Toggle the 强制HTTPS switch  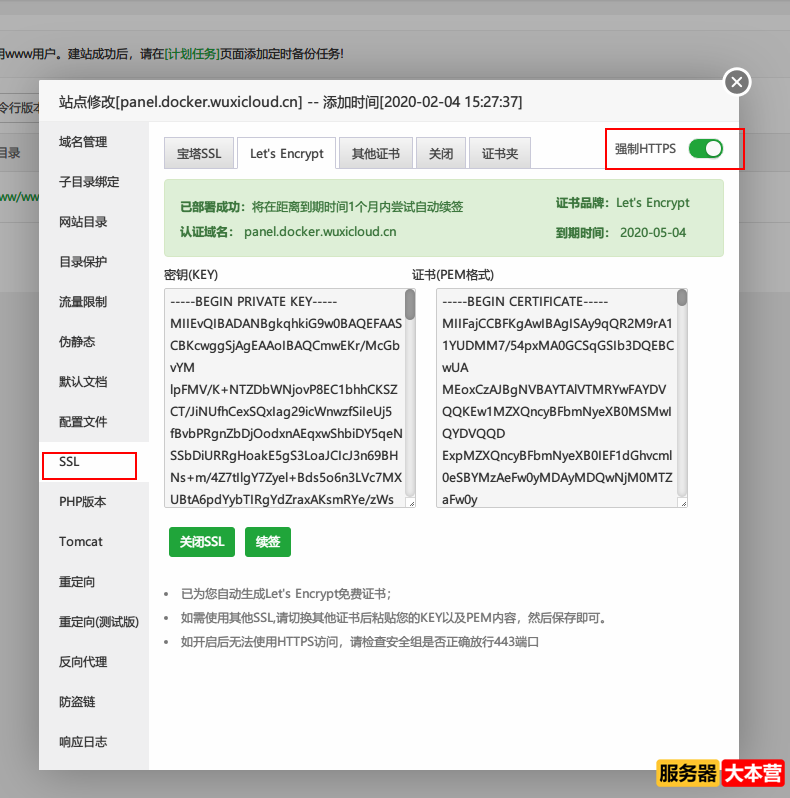[x=706, y=149]
